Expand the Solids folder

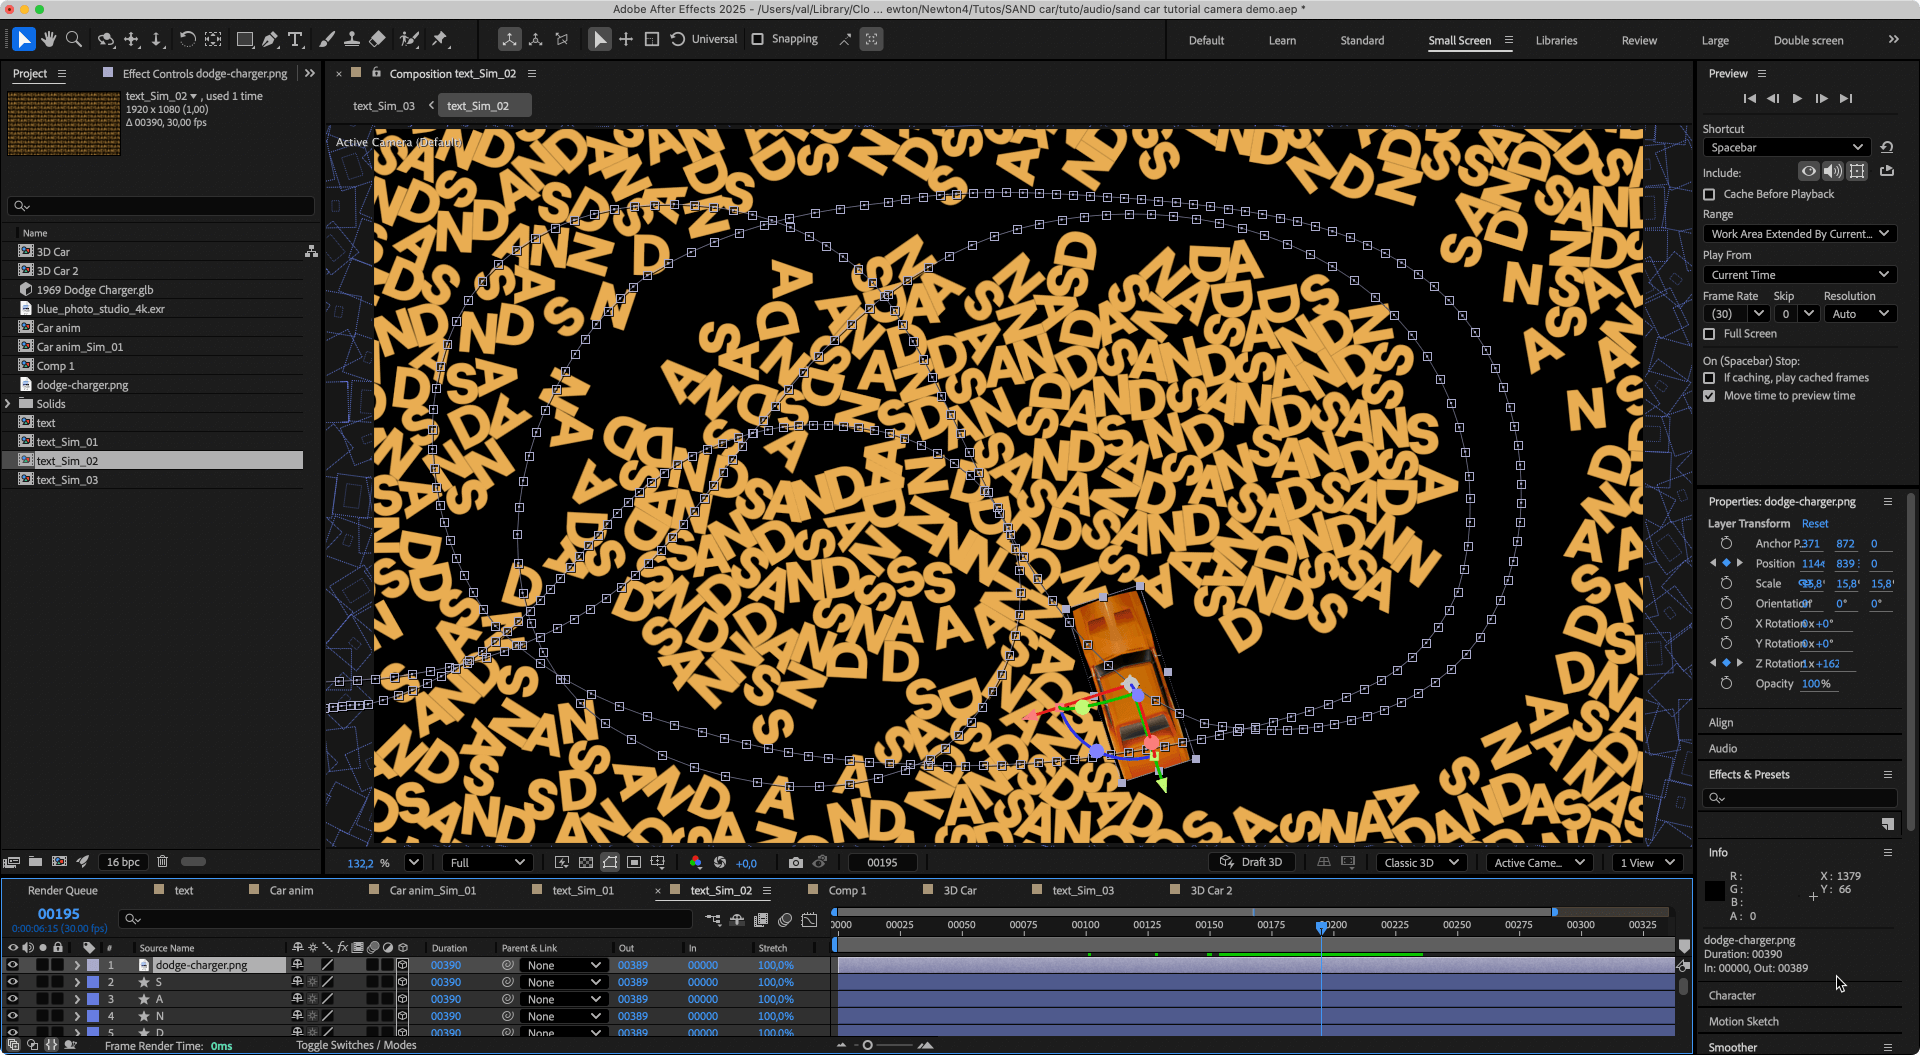[9, 404]
